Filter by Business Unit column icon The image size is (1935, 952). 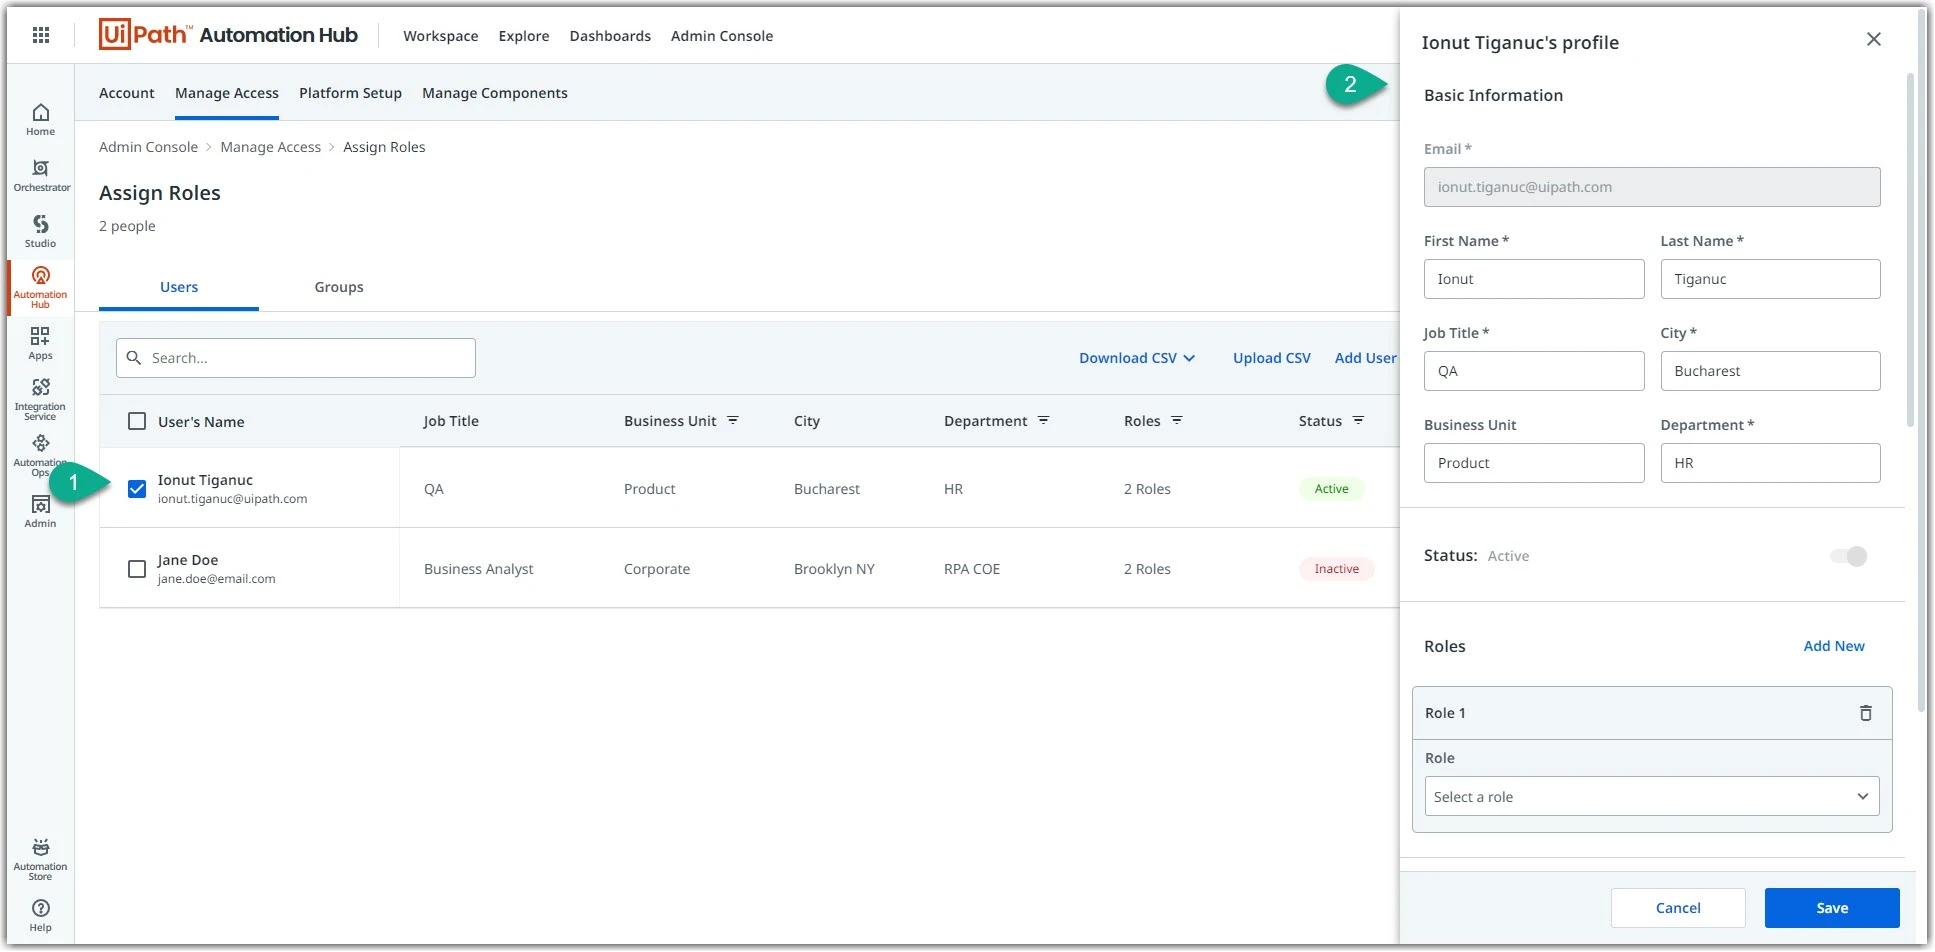pyautogui.click(x=733, y=421)
